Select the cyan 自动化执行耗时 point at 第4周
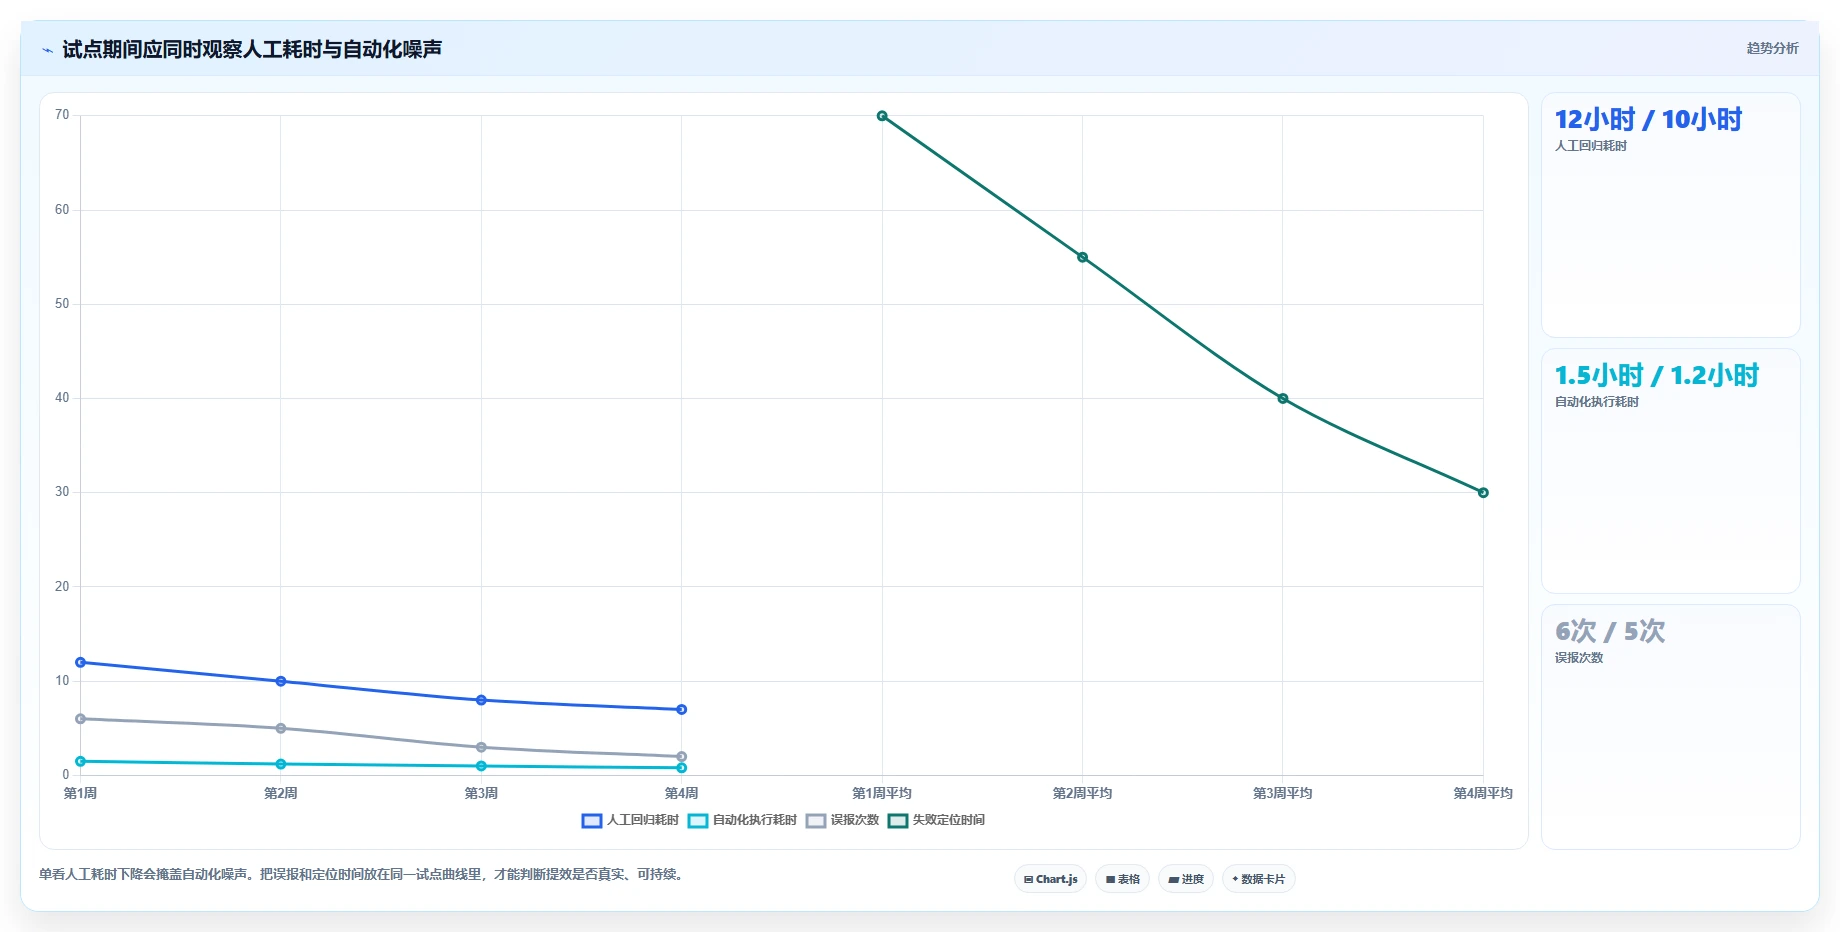 point(681,768)
